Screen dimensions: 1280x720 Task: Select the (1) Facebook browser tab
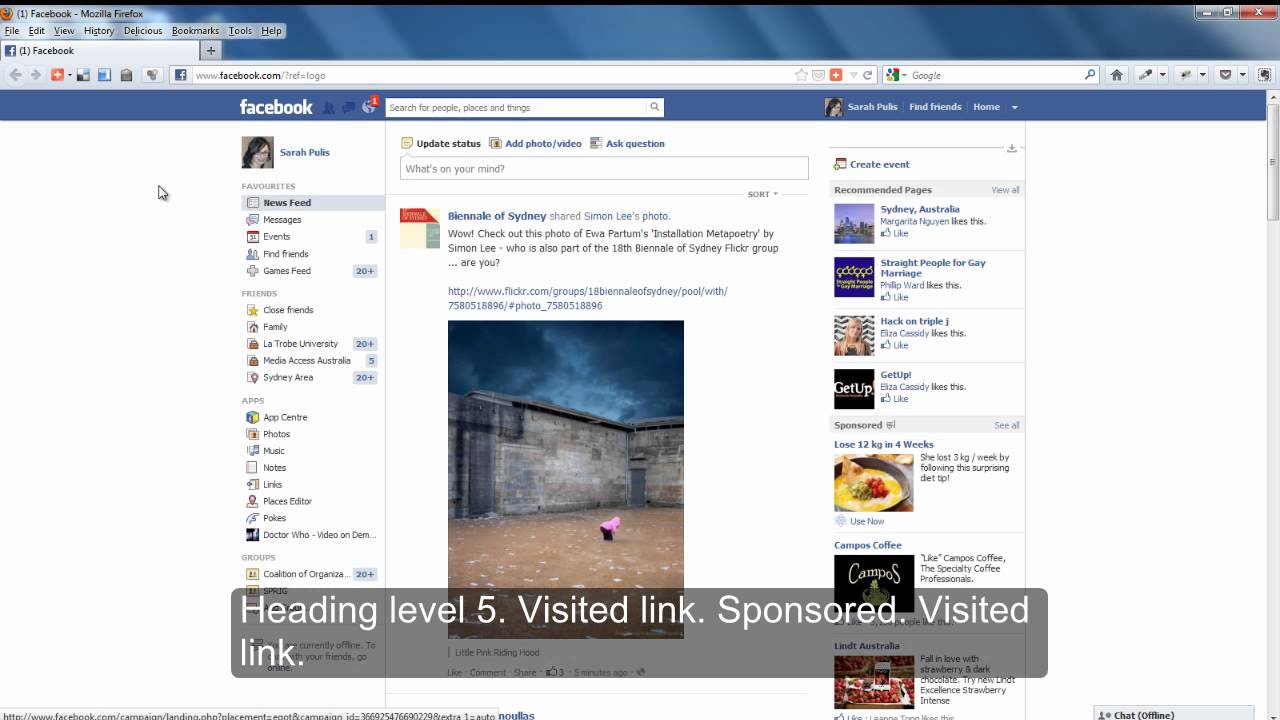click(100, 51)
